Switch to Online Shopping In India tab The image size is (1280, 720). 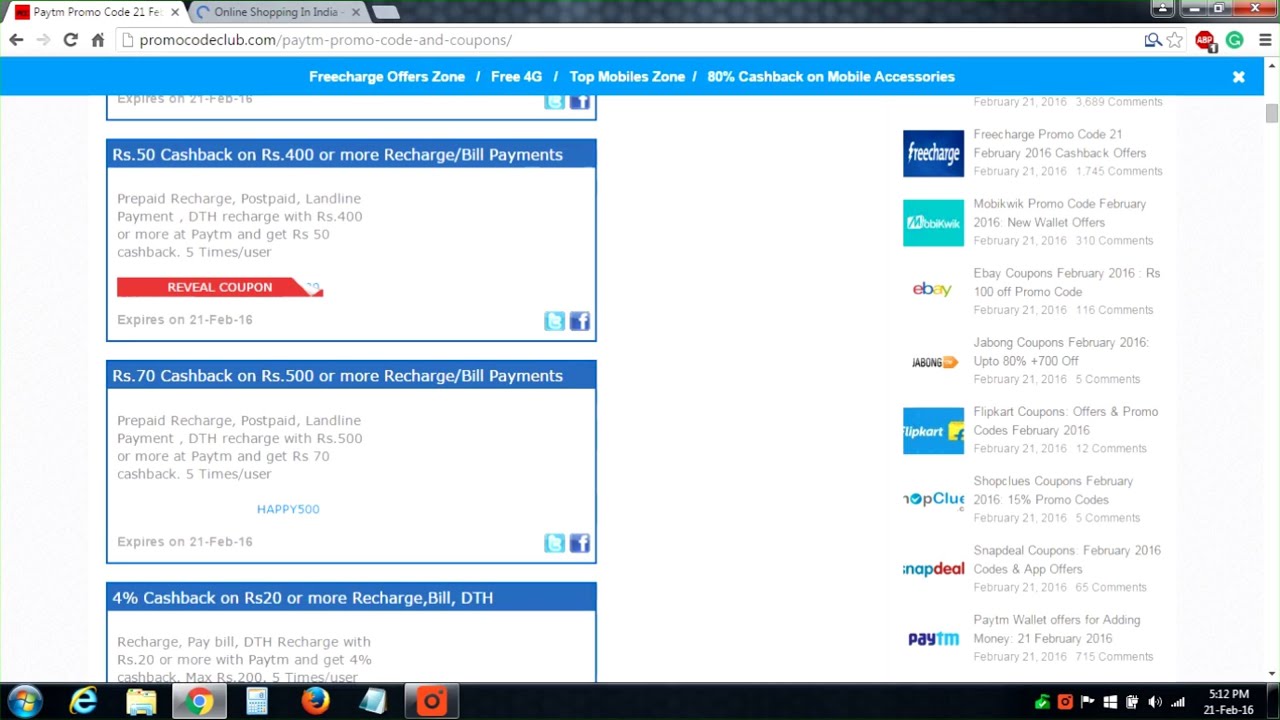(x=277, y=12)
